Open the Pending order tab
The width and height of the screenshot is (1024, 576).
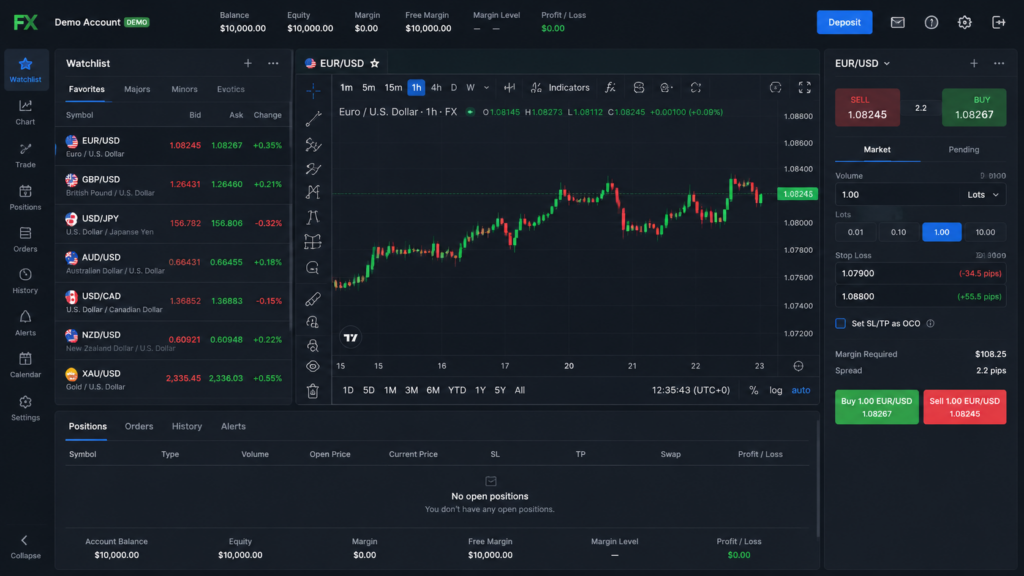pos(963,150)
